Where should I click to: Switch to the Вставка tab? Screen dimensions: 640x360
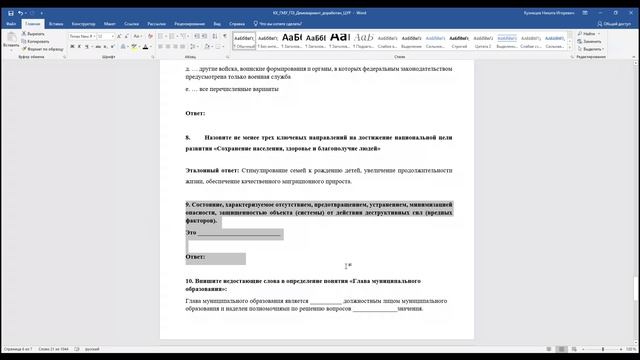coord(56,24)
